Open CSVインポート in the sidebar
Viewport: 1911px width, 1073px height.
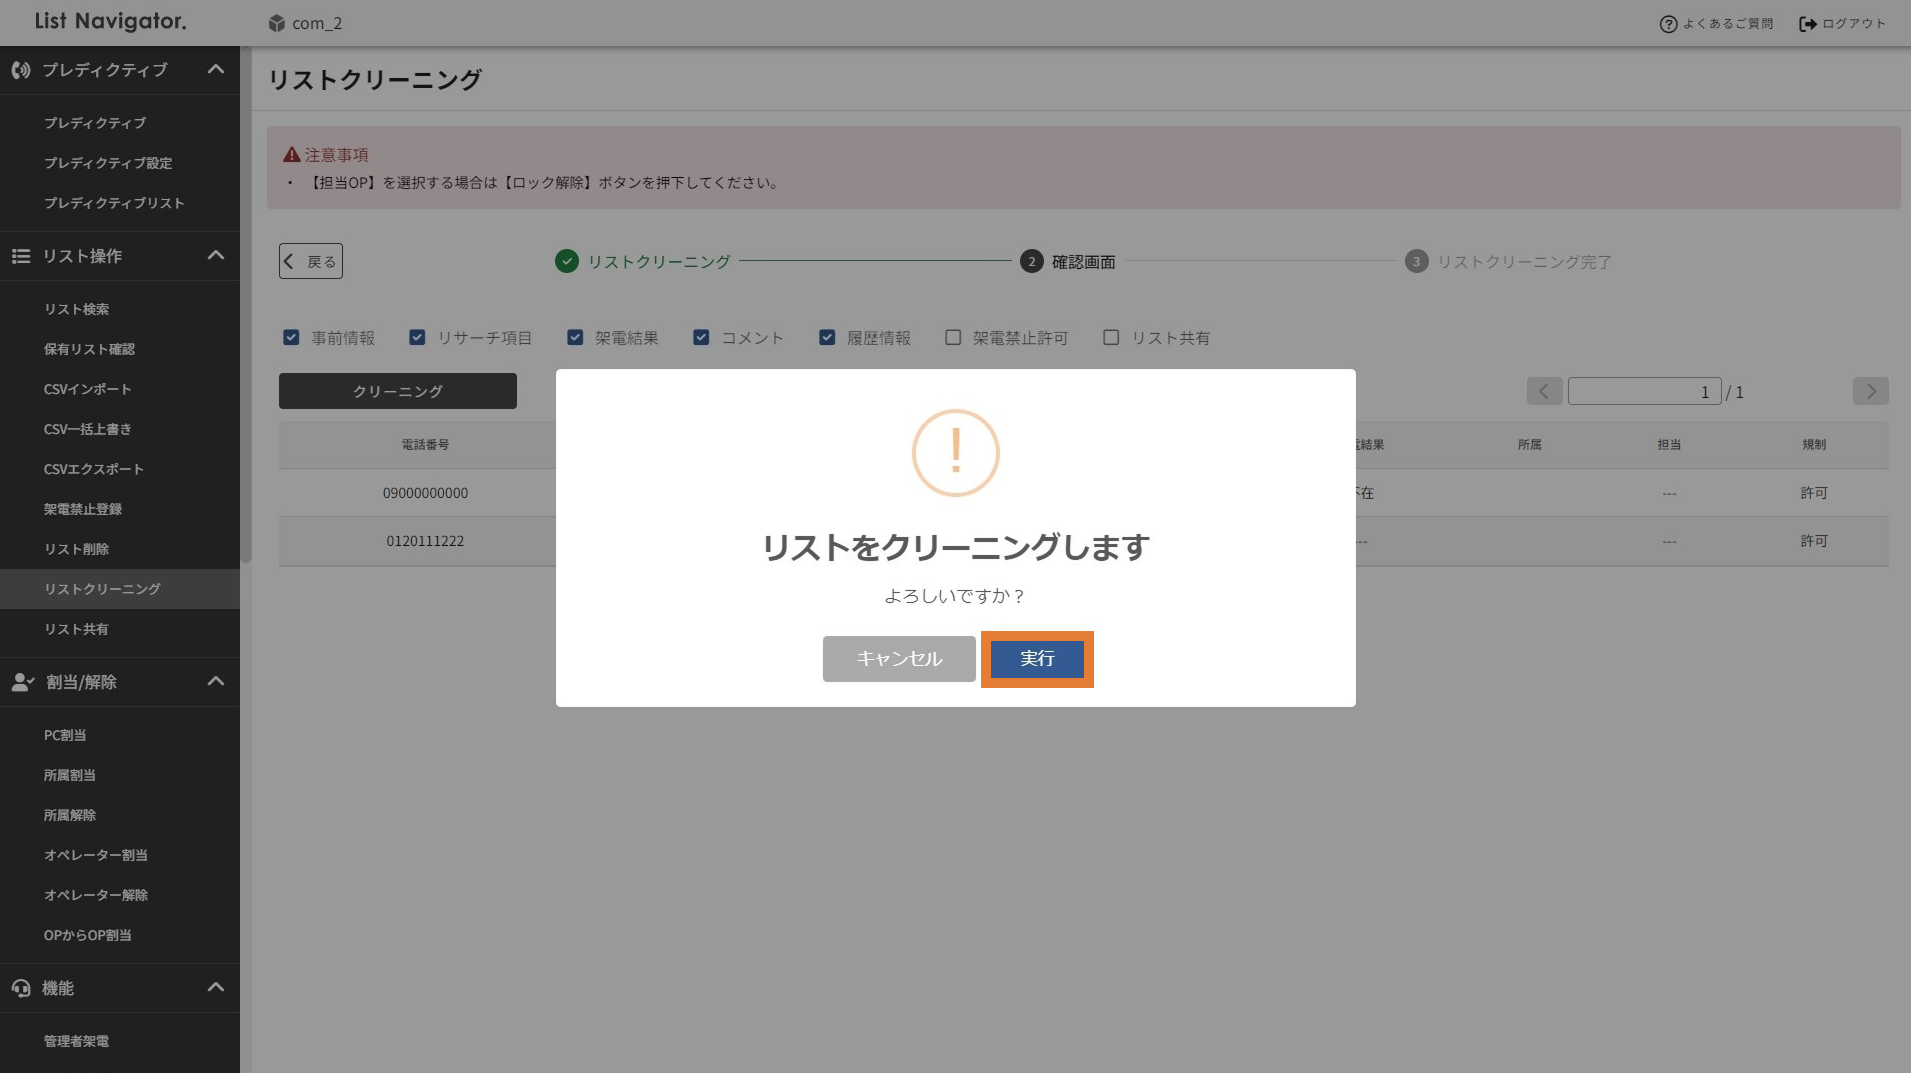(x=87, y=389)
